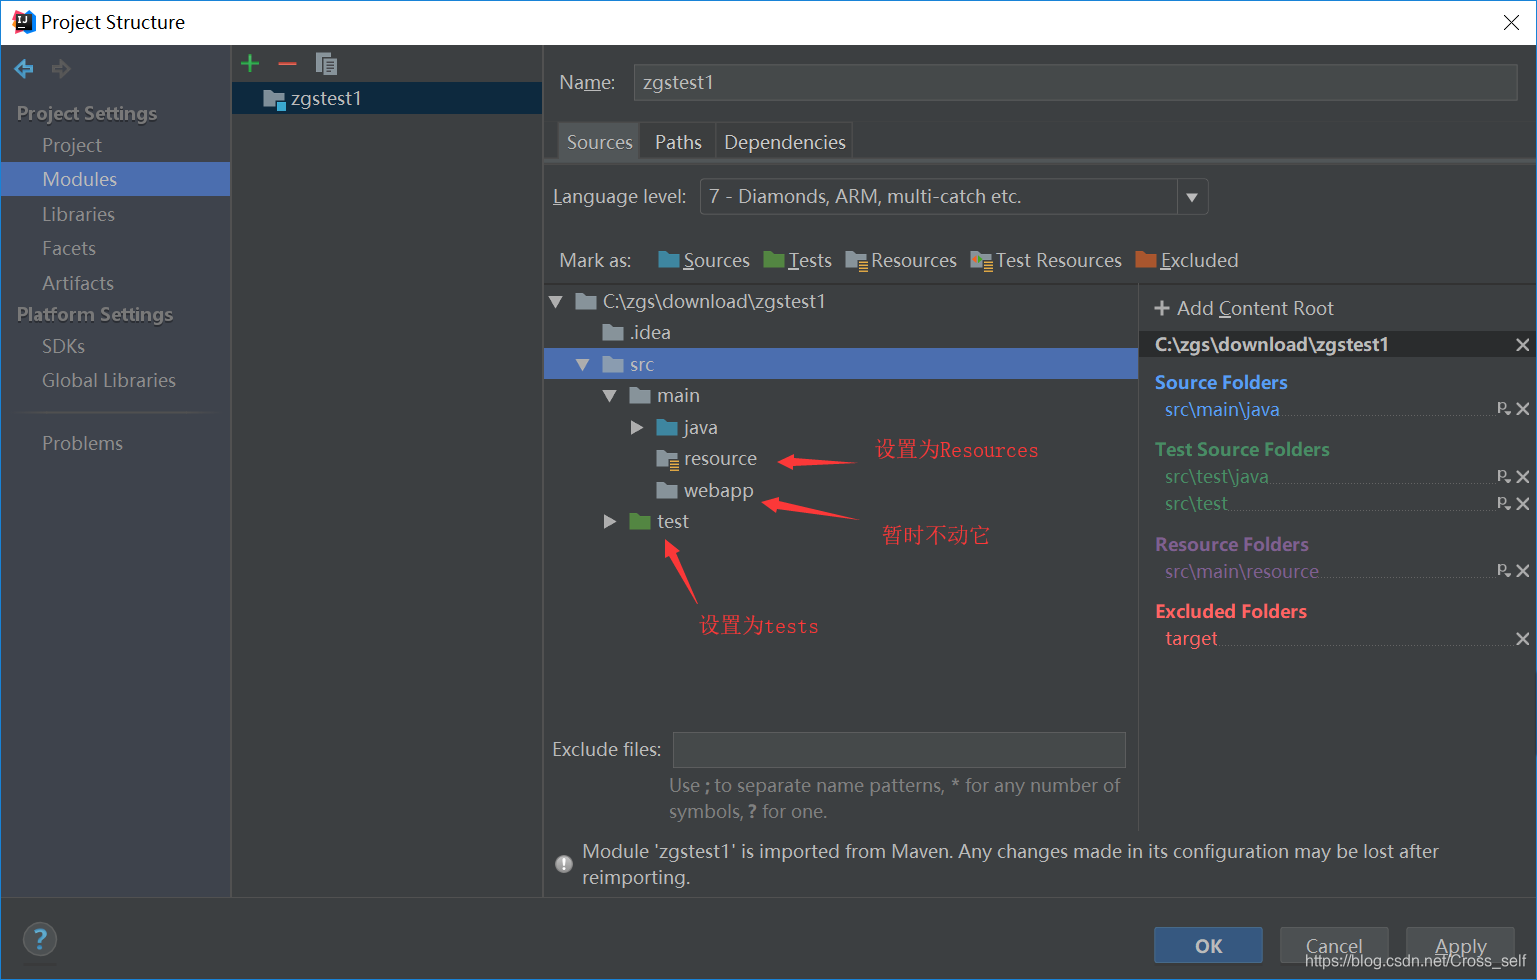Select the content root C:\zgs\download\zgstest1 in tree
Viewport: 1537px width, 980px height.
[701, 301]
